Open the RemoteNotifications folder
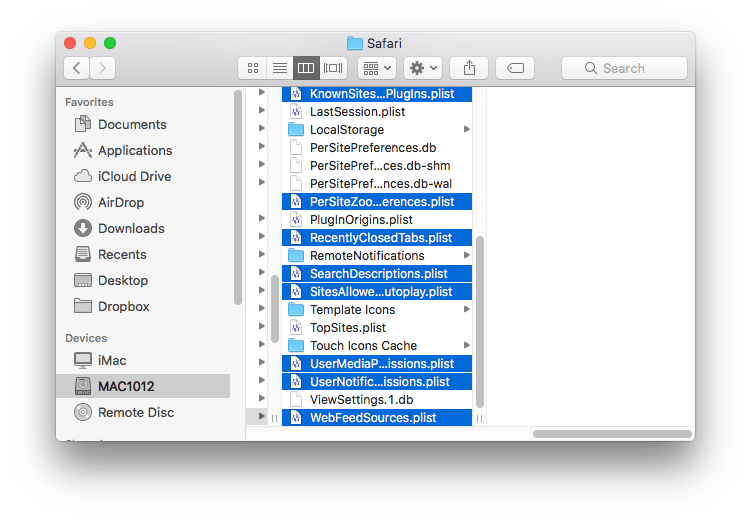The width and height of the screenshot is (751, 521). click(377, 256)
